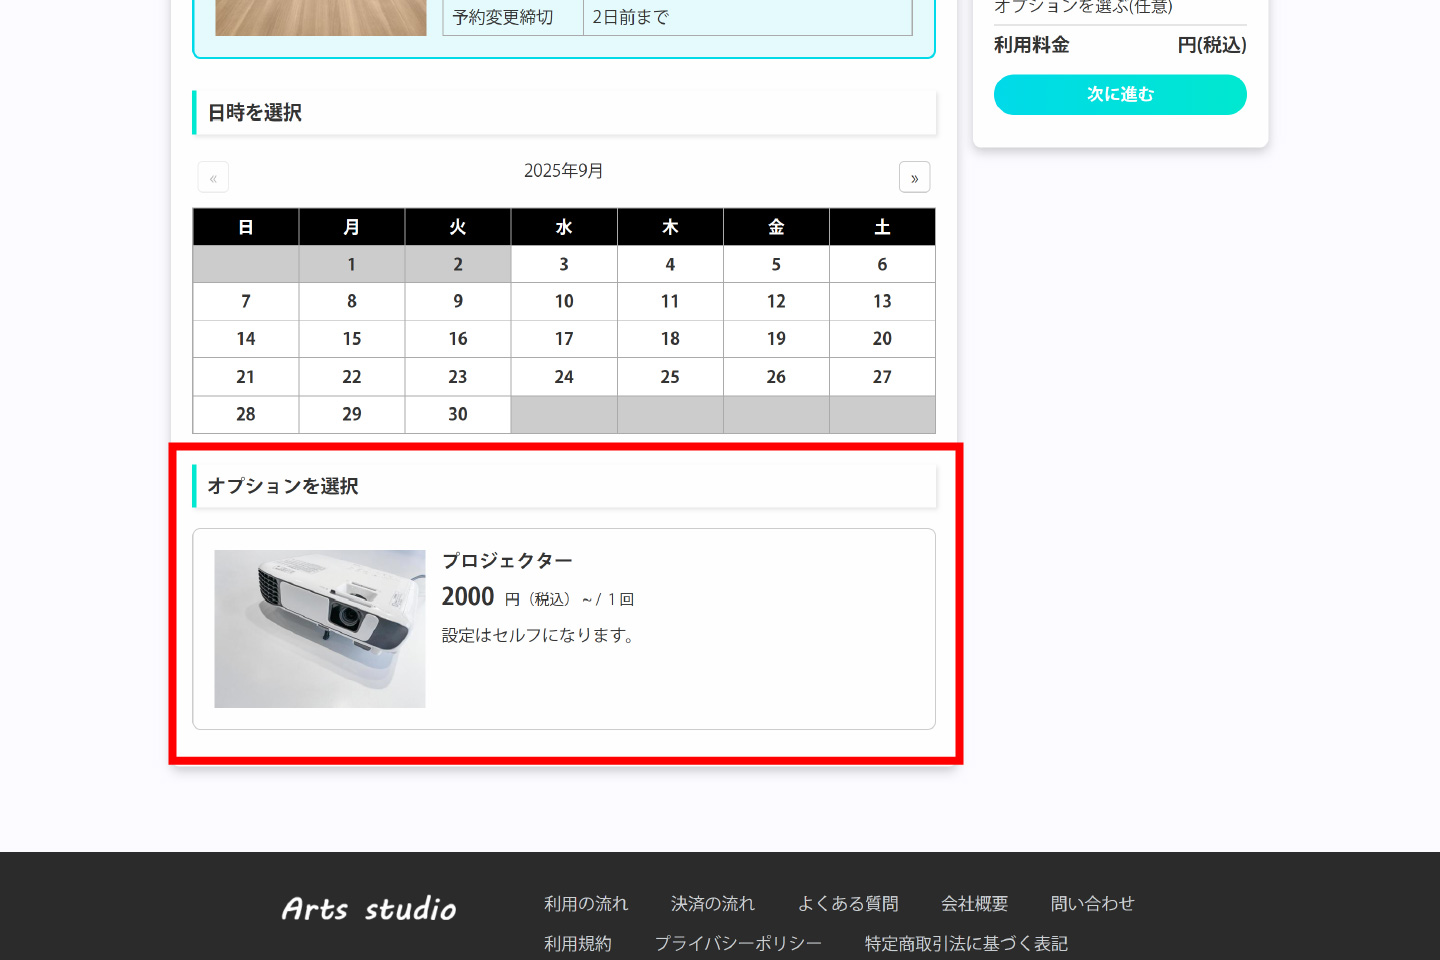The width and height of the screenshot is (1440, 960).
Task: Select the プロジェクター option title
Action: pyautogui.click(x=507, y=561)
